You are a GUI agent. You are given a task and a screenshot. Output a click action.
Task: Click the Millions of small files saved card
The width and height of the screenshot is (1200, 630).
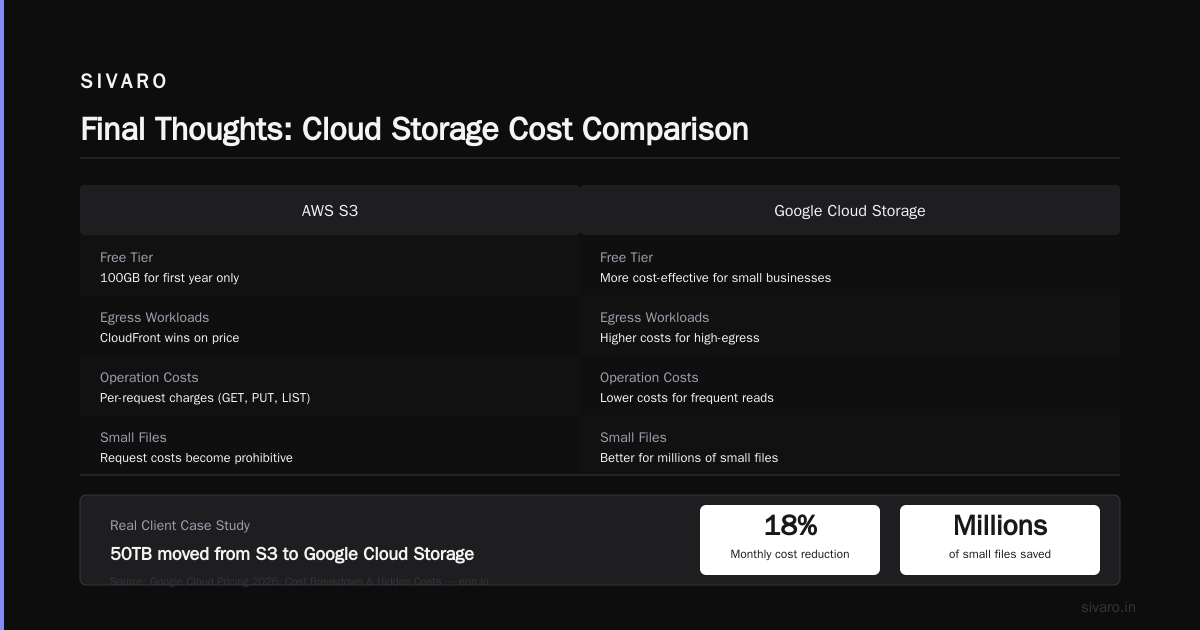pos(1000,540)
